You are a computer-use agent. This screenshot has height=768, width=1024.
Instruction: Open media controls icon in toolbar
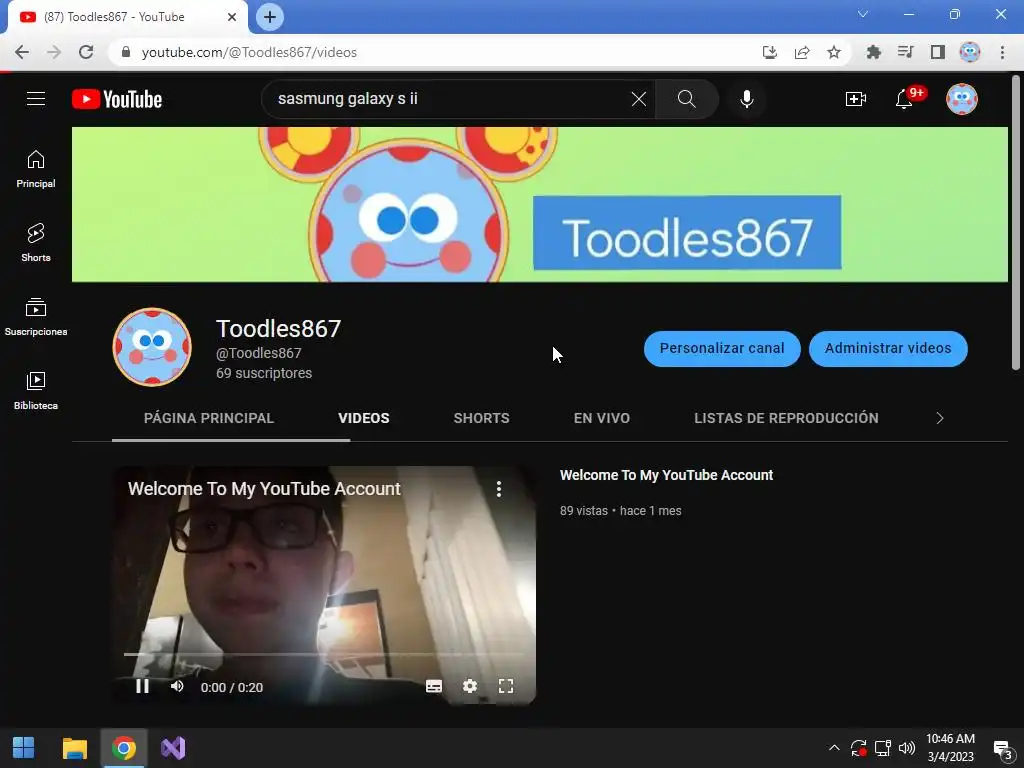tap(906, 52)
